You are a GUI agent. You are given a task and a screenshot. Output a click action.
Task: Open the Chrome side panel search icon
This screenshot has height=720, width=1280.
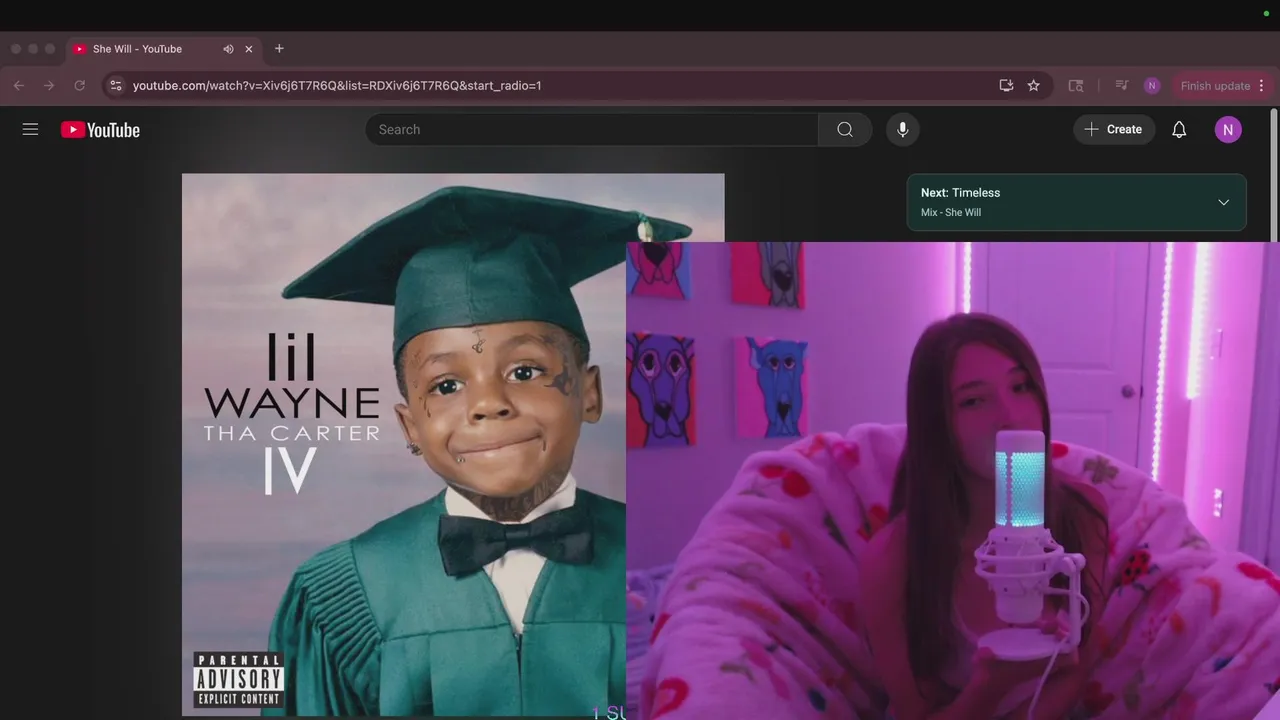1076,86
